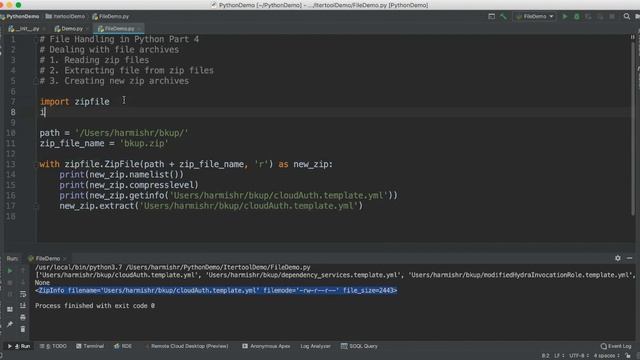The image size is (640, 360).
Task: Click the with zipfile.ZipFile statement line 13
Action: pos(186,164)
